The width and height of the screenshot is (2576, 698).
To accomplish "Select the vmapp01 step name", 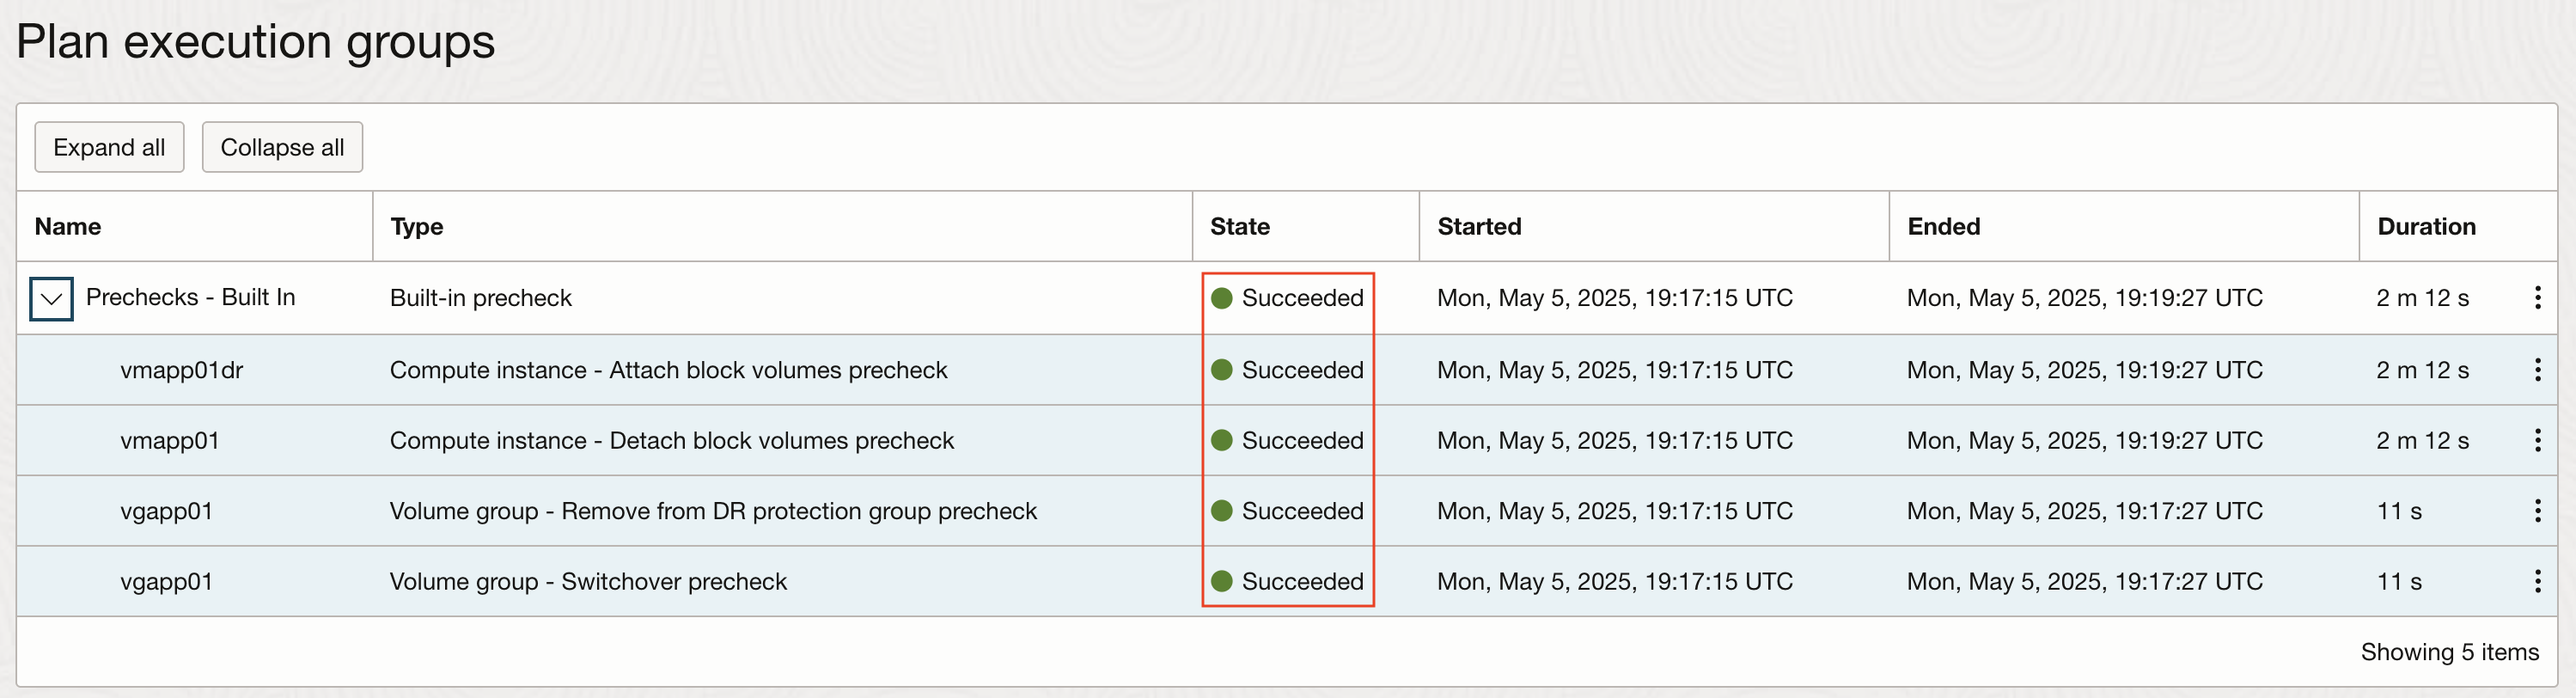I will 170,440.
